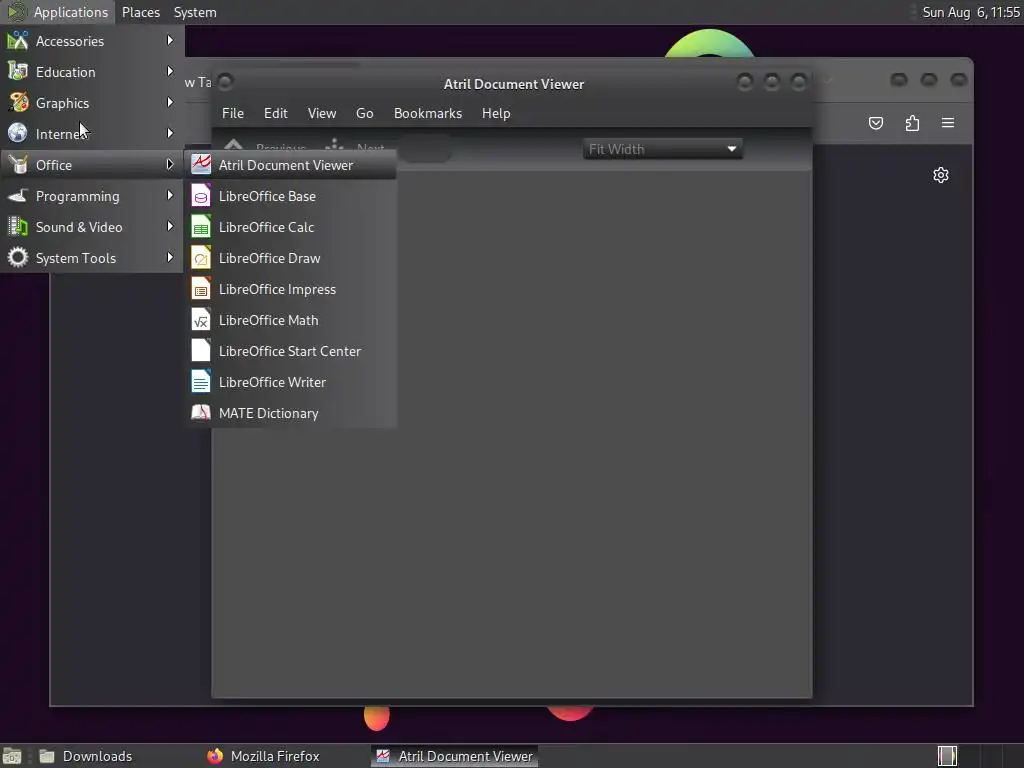Viewport: 1024px width, 768px height.
Task: Expand the Programming category
Action: pos(91,196)
